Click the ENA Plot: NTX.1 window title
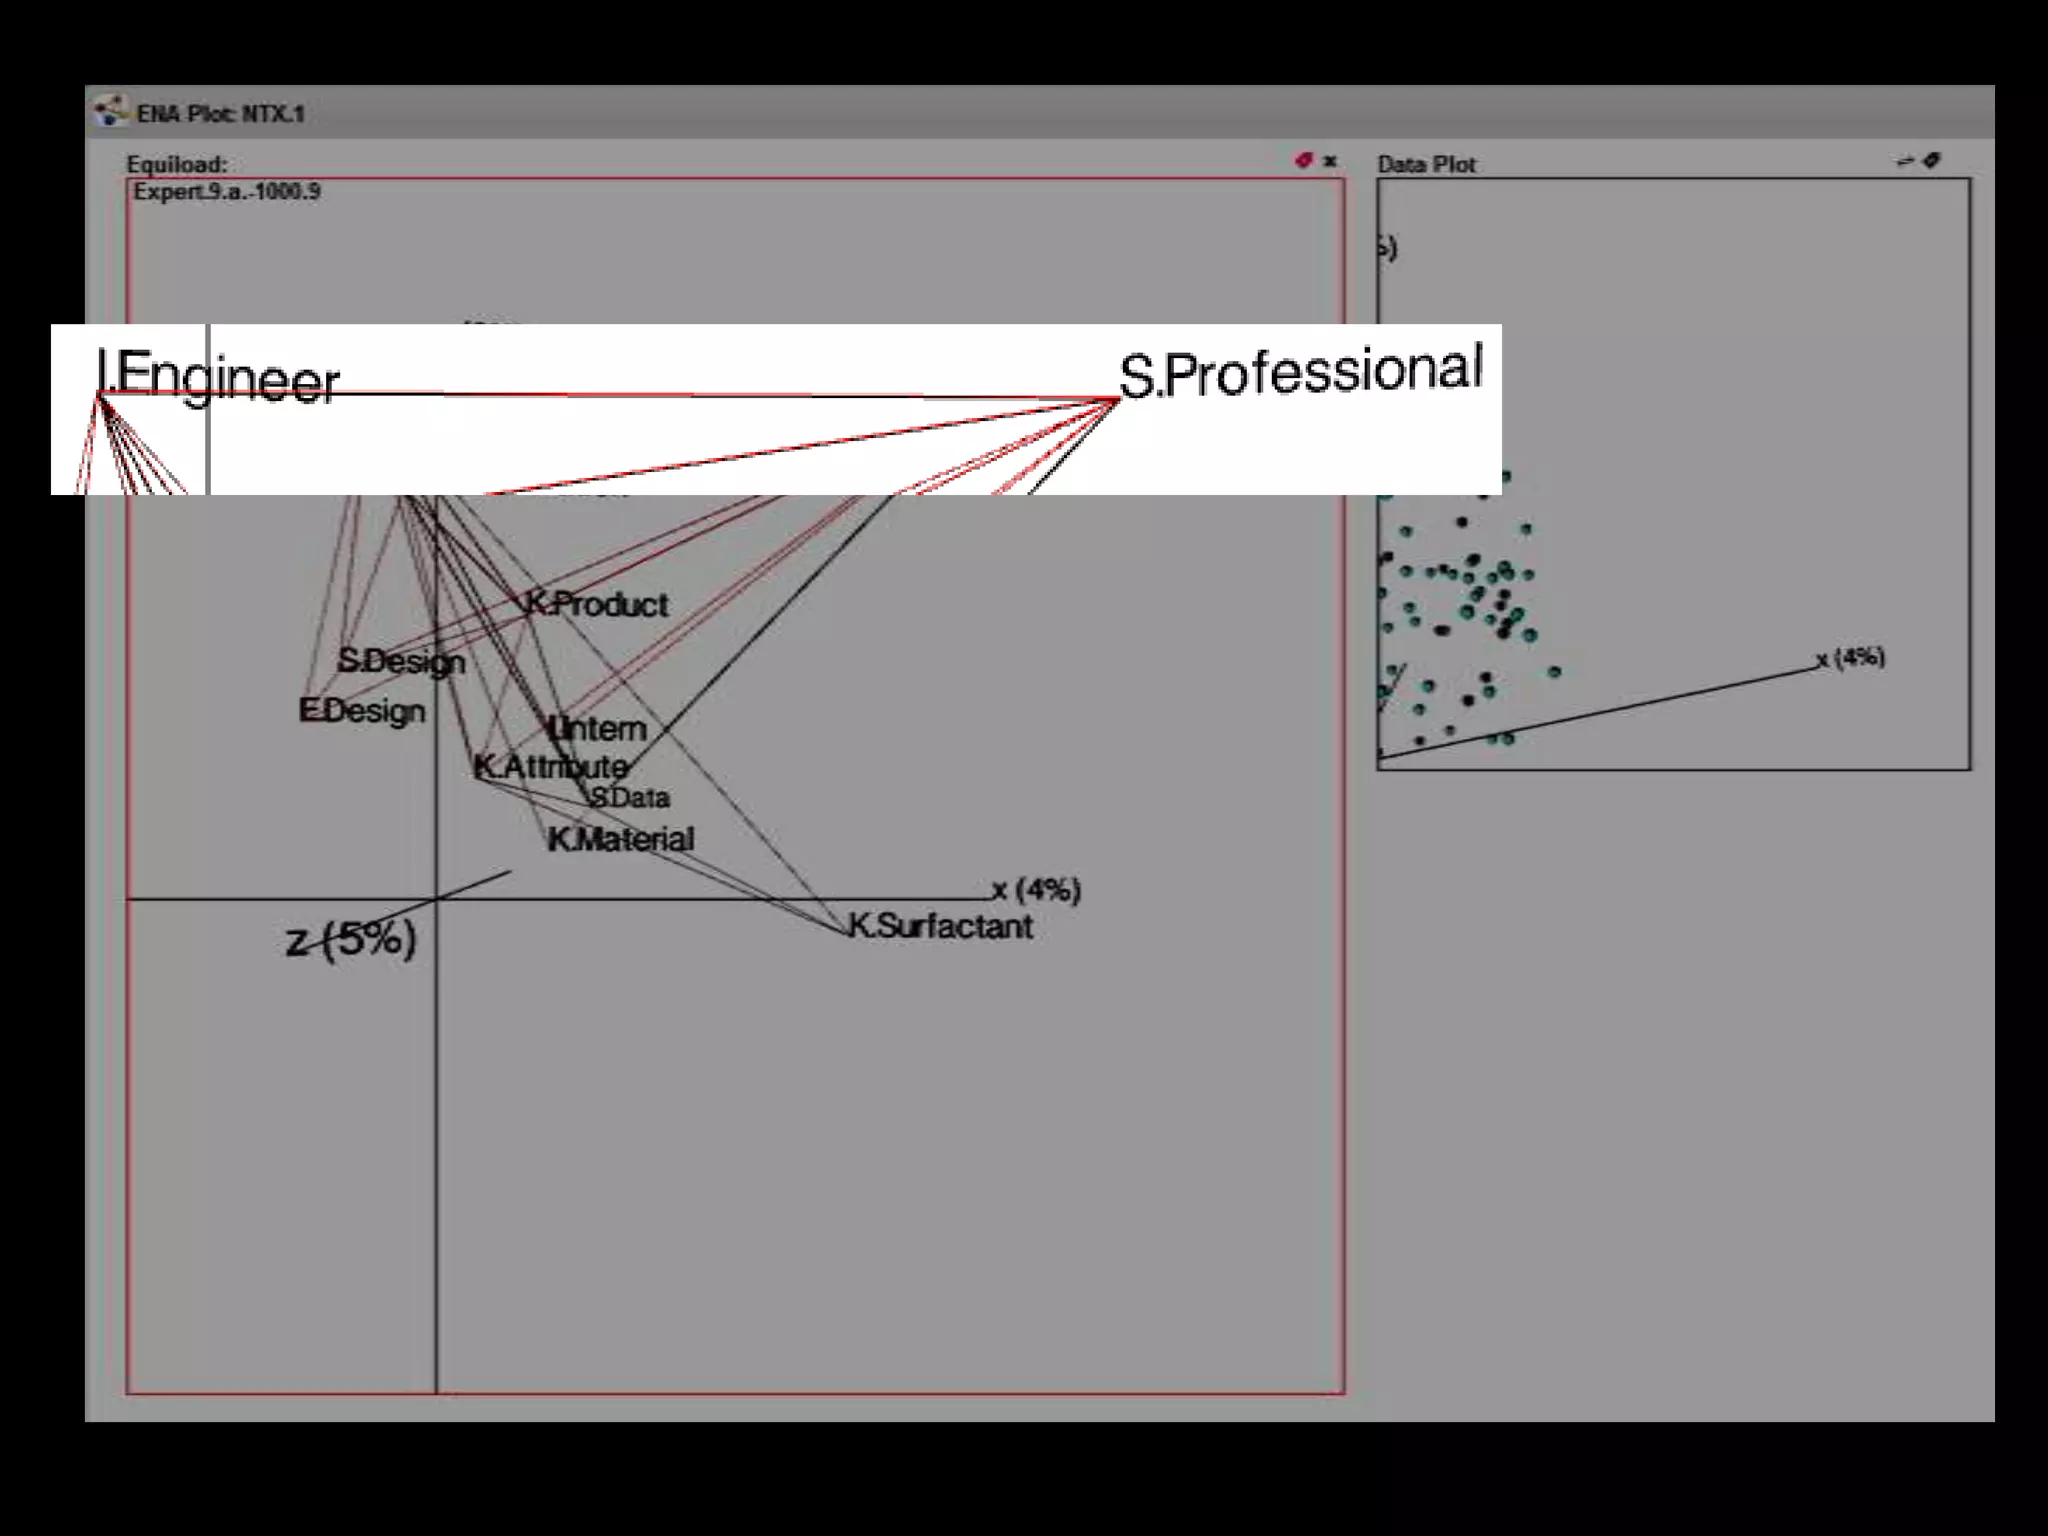 point(220,114)
